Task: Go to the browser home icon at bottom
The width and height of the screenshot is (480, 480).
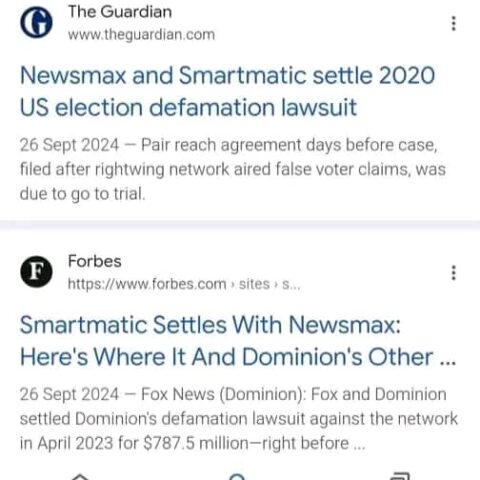Action: pos(79,476)
